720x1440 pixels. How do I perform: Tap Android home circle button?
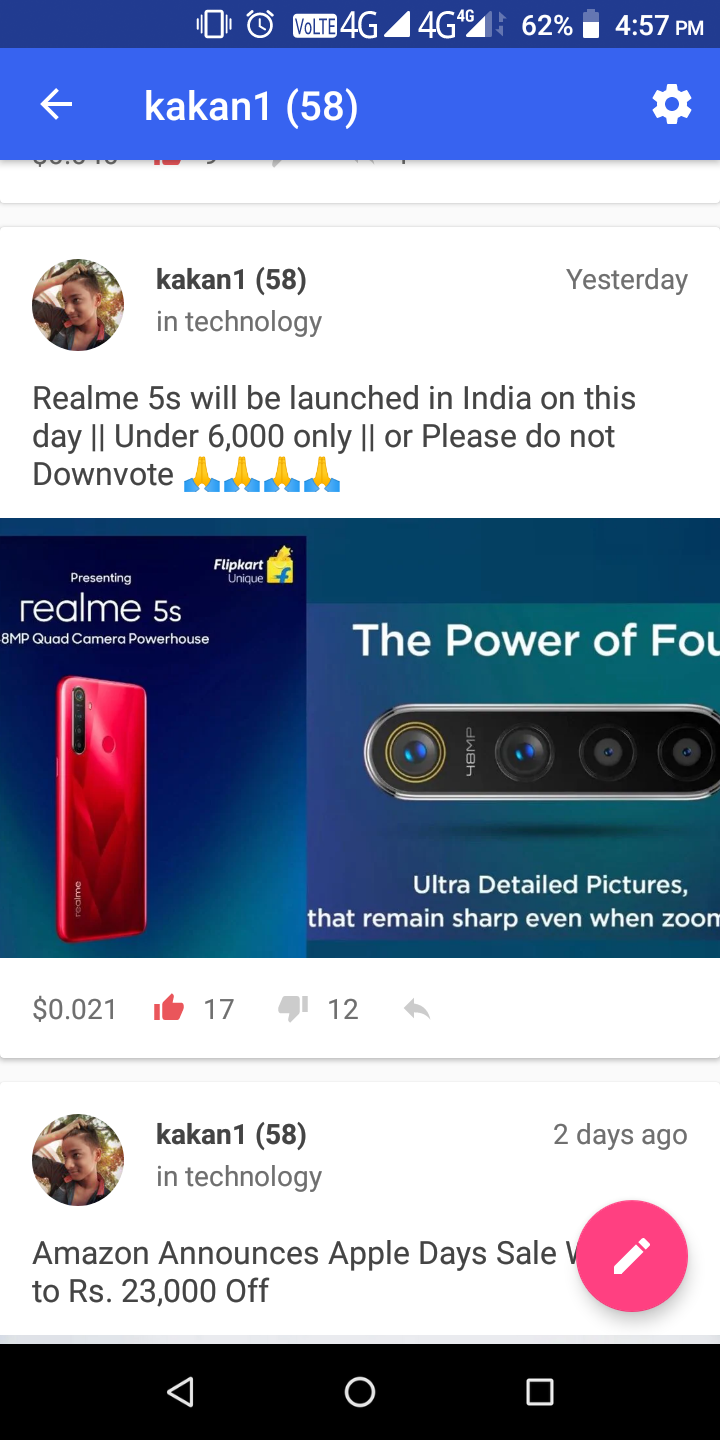360,1391
